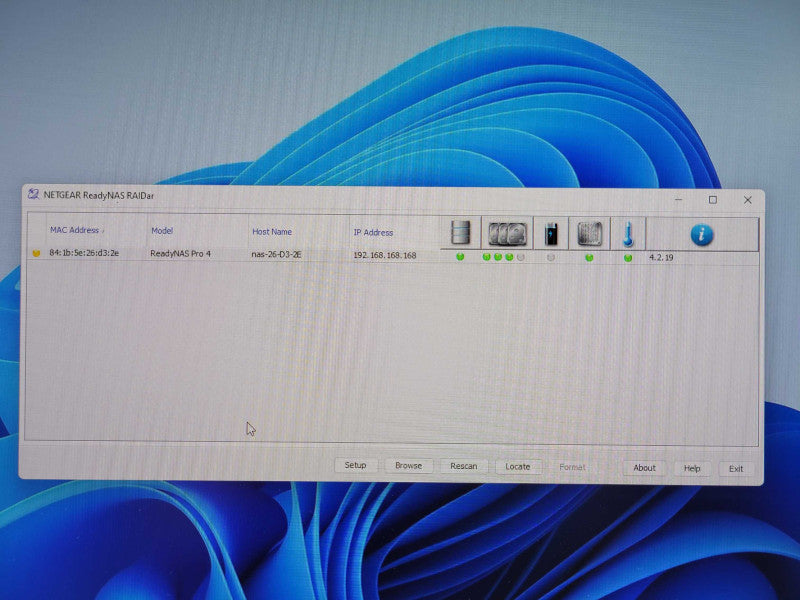
Task: Click the blue info column icon
Action: coord(702,235)
